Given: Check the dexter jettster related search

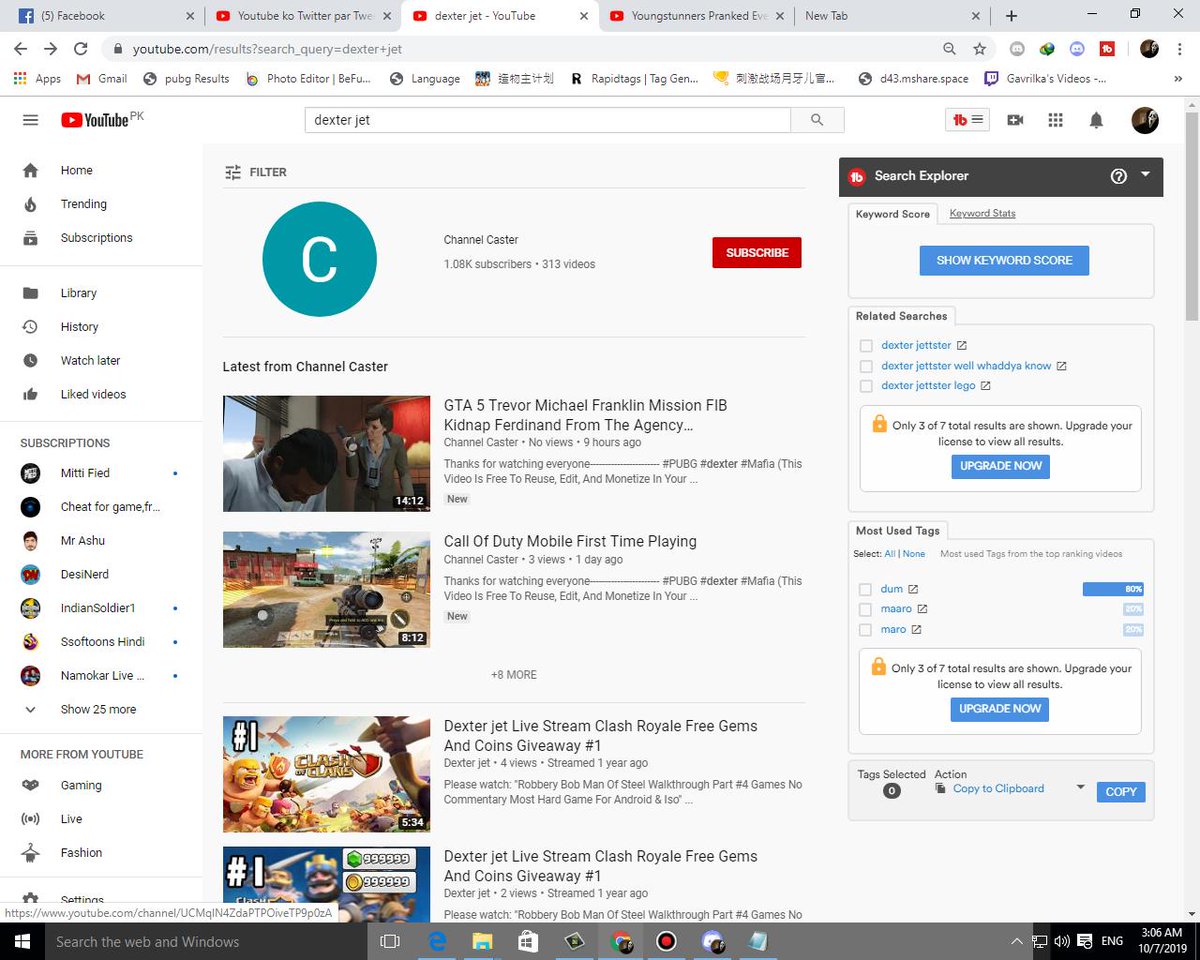Looking at the screenshot, I should coord(866,346).
